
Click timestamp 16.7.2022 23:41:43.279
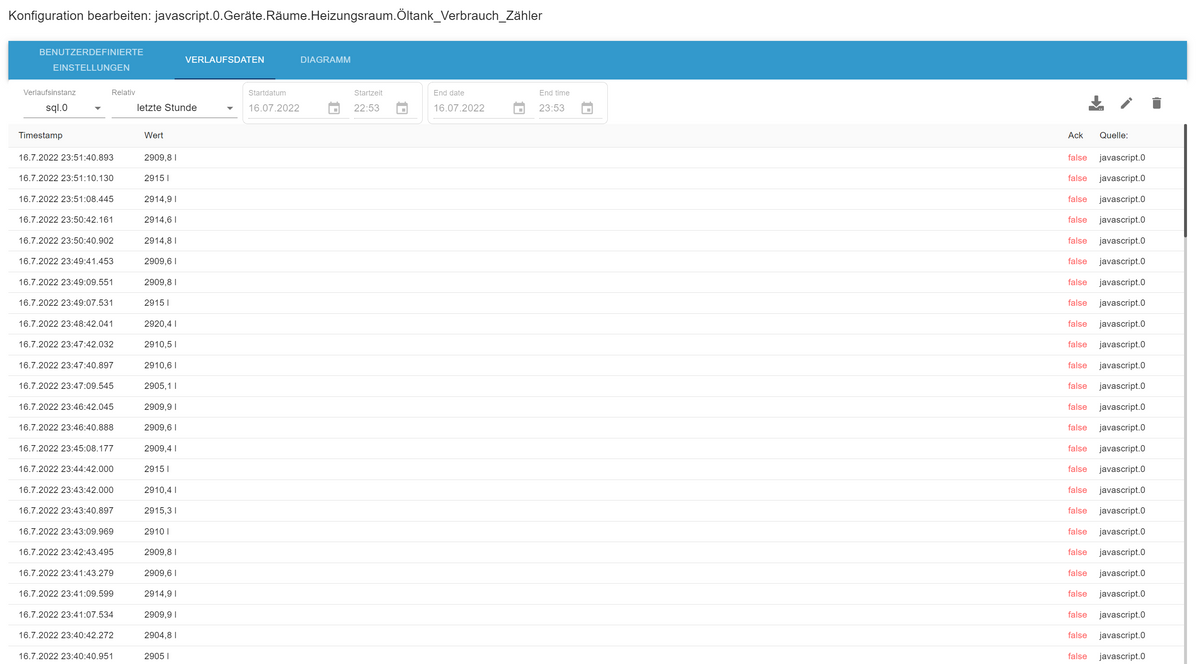(66, 573)
